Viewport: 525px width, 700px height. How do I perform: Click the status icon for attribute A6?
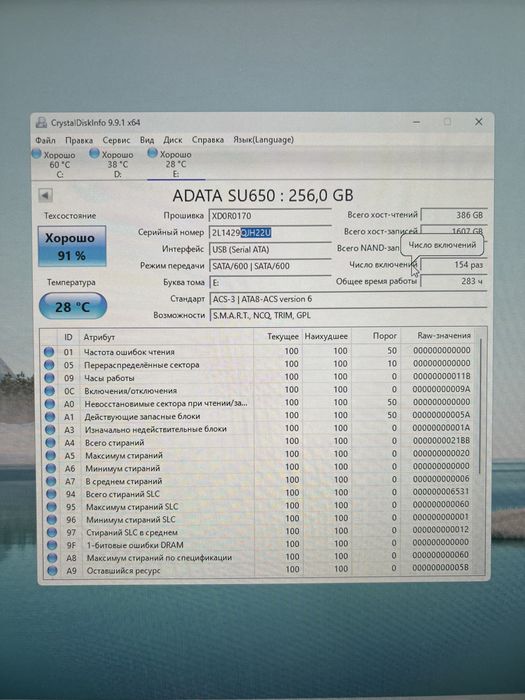point(50,468)
